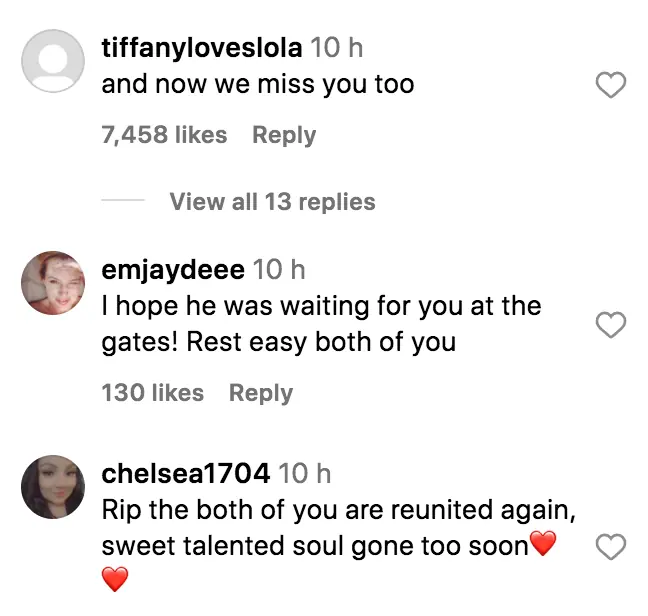Open chelsea1704's profile picture
Screen dimensions: 648x616
tap(53, 486)
